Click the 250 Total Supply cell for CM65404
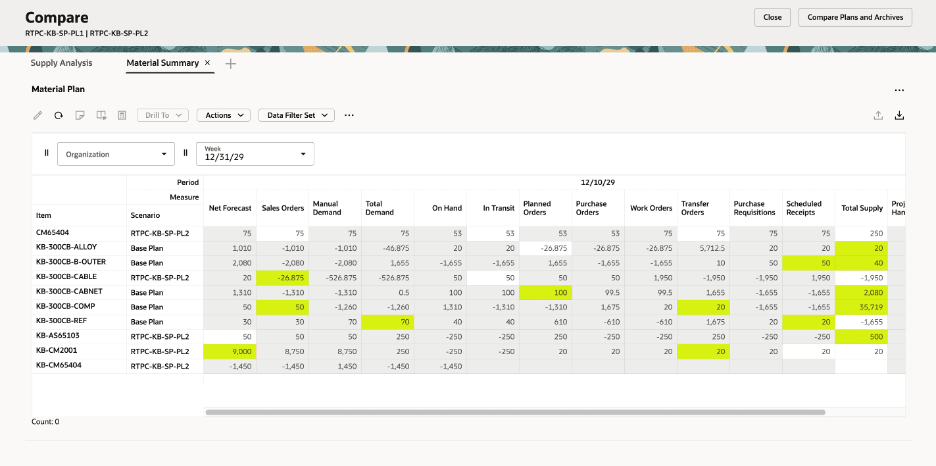The width and height of the screenshot is (936, 466). point(861,234)
